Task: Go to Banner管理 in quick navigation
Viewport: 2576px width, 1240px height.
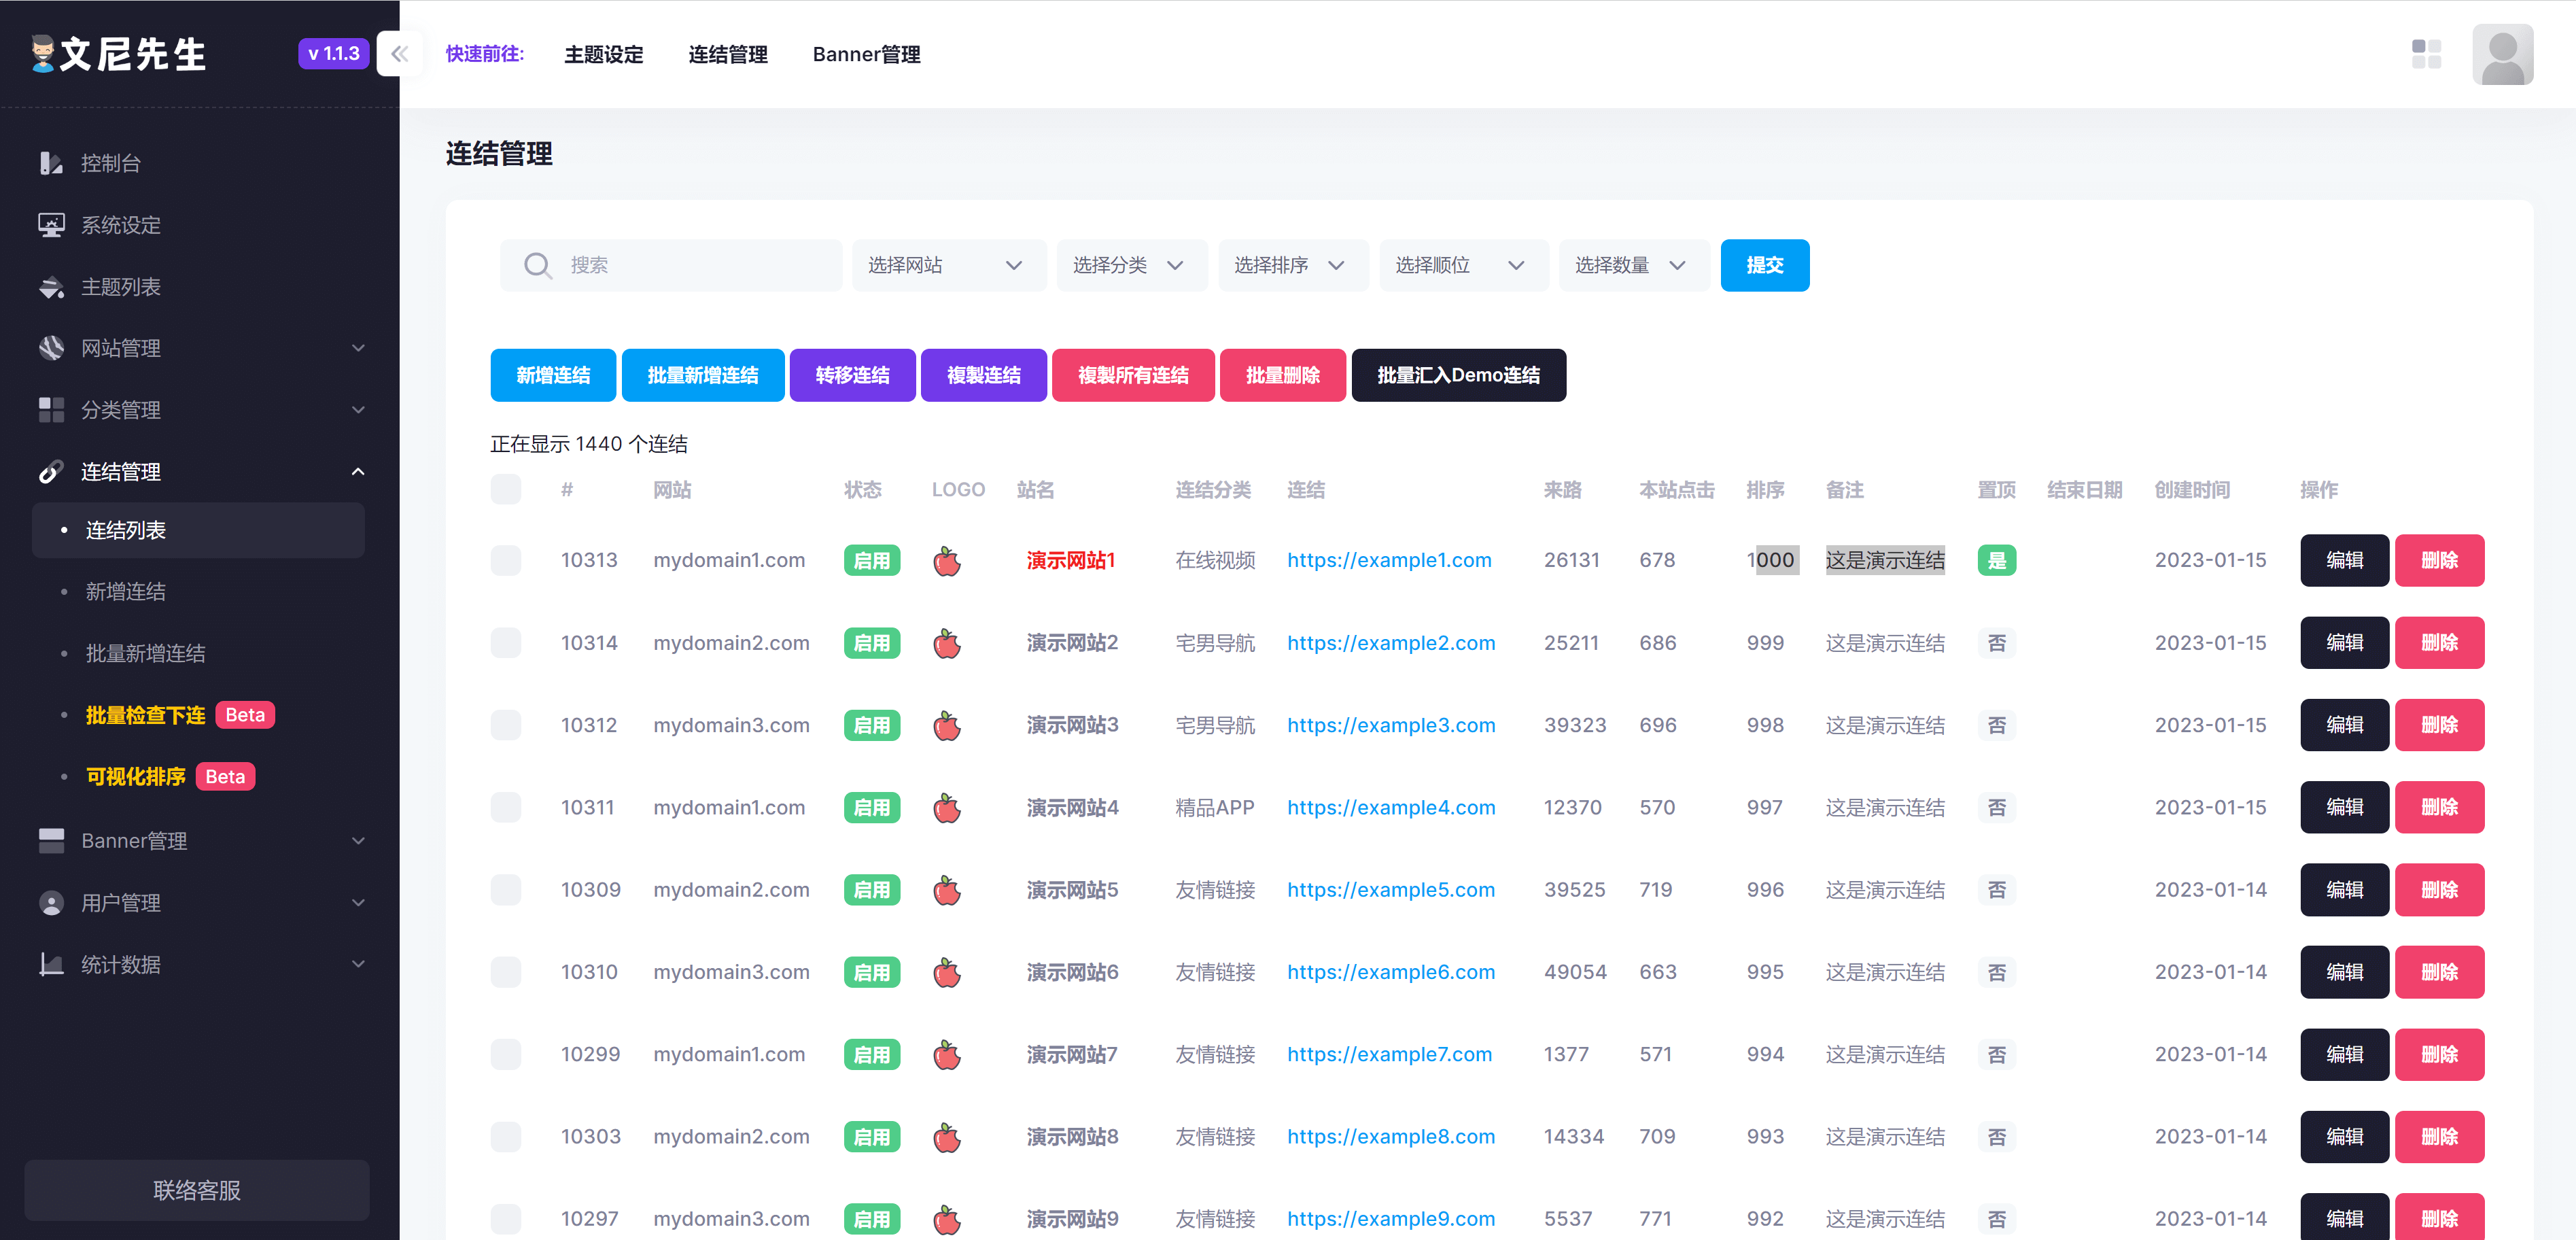Action: coord(866,54)
